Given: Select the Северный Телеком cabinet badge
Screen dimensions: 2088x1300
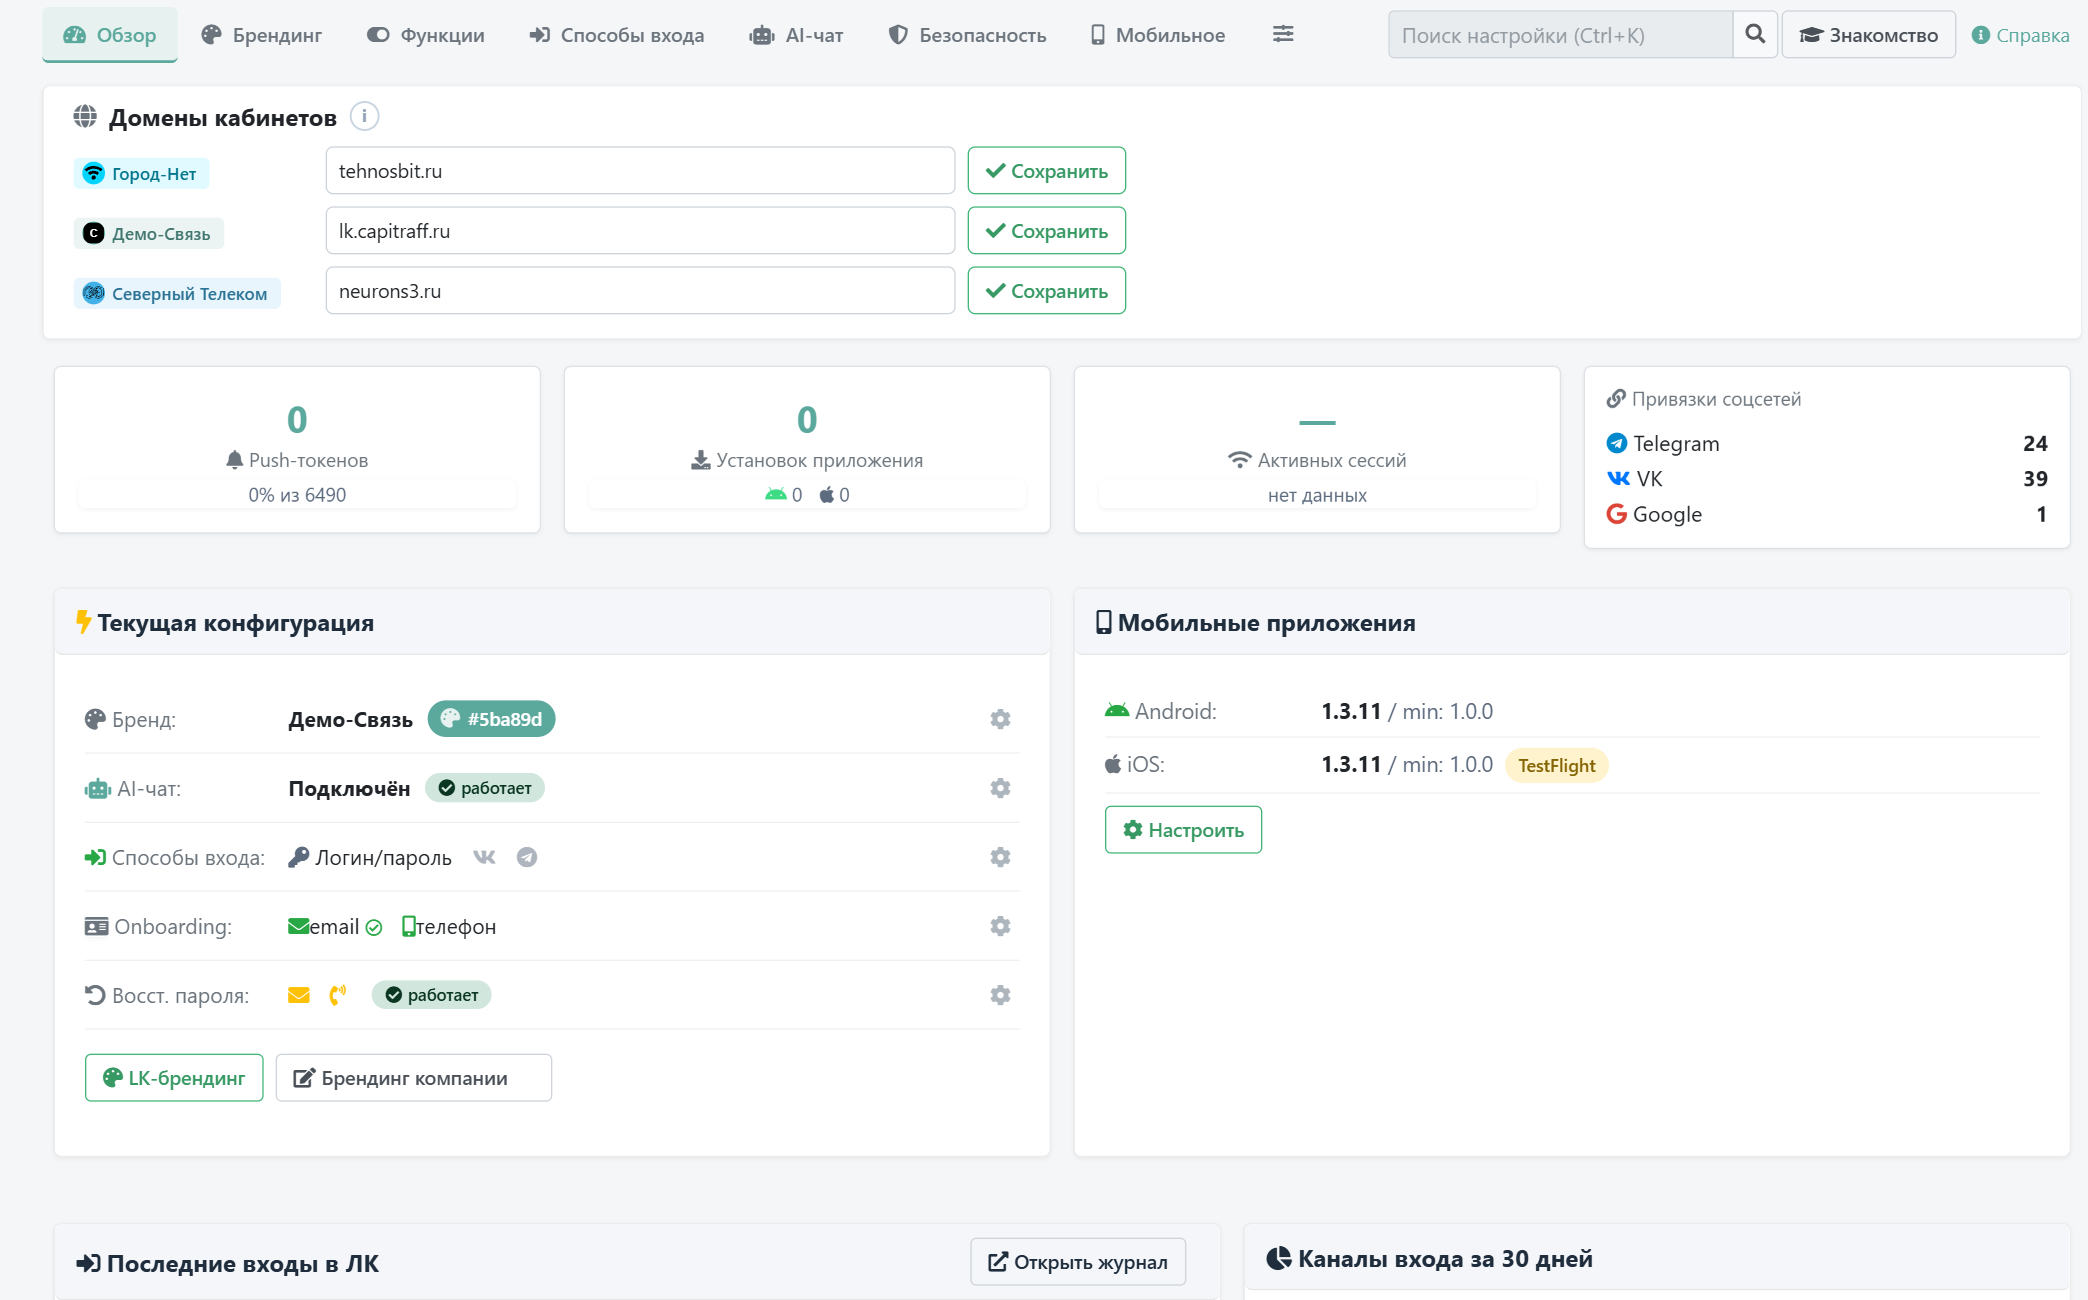Looking at the screenshot, I should click(177, 293).
